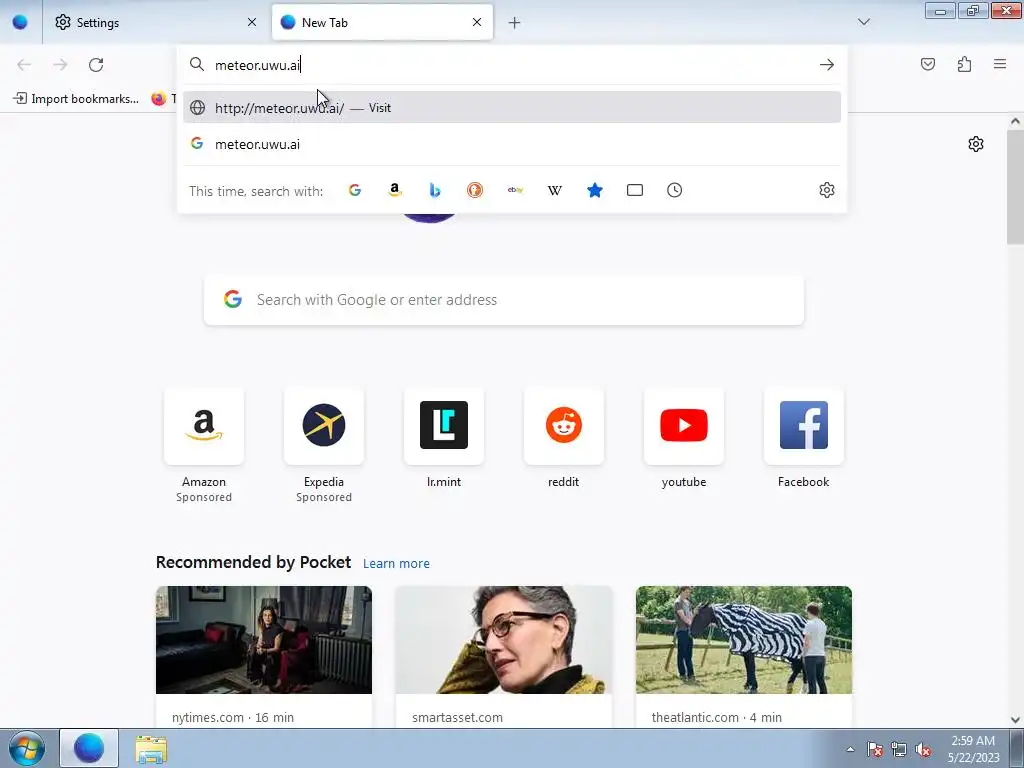Click the page vertical scrollbar thumb
1024x768 pixels.
[1015, 186]
